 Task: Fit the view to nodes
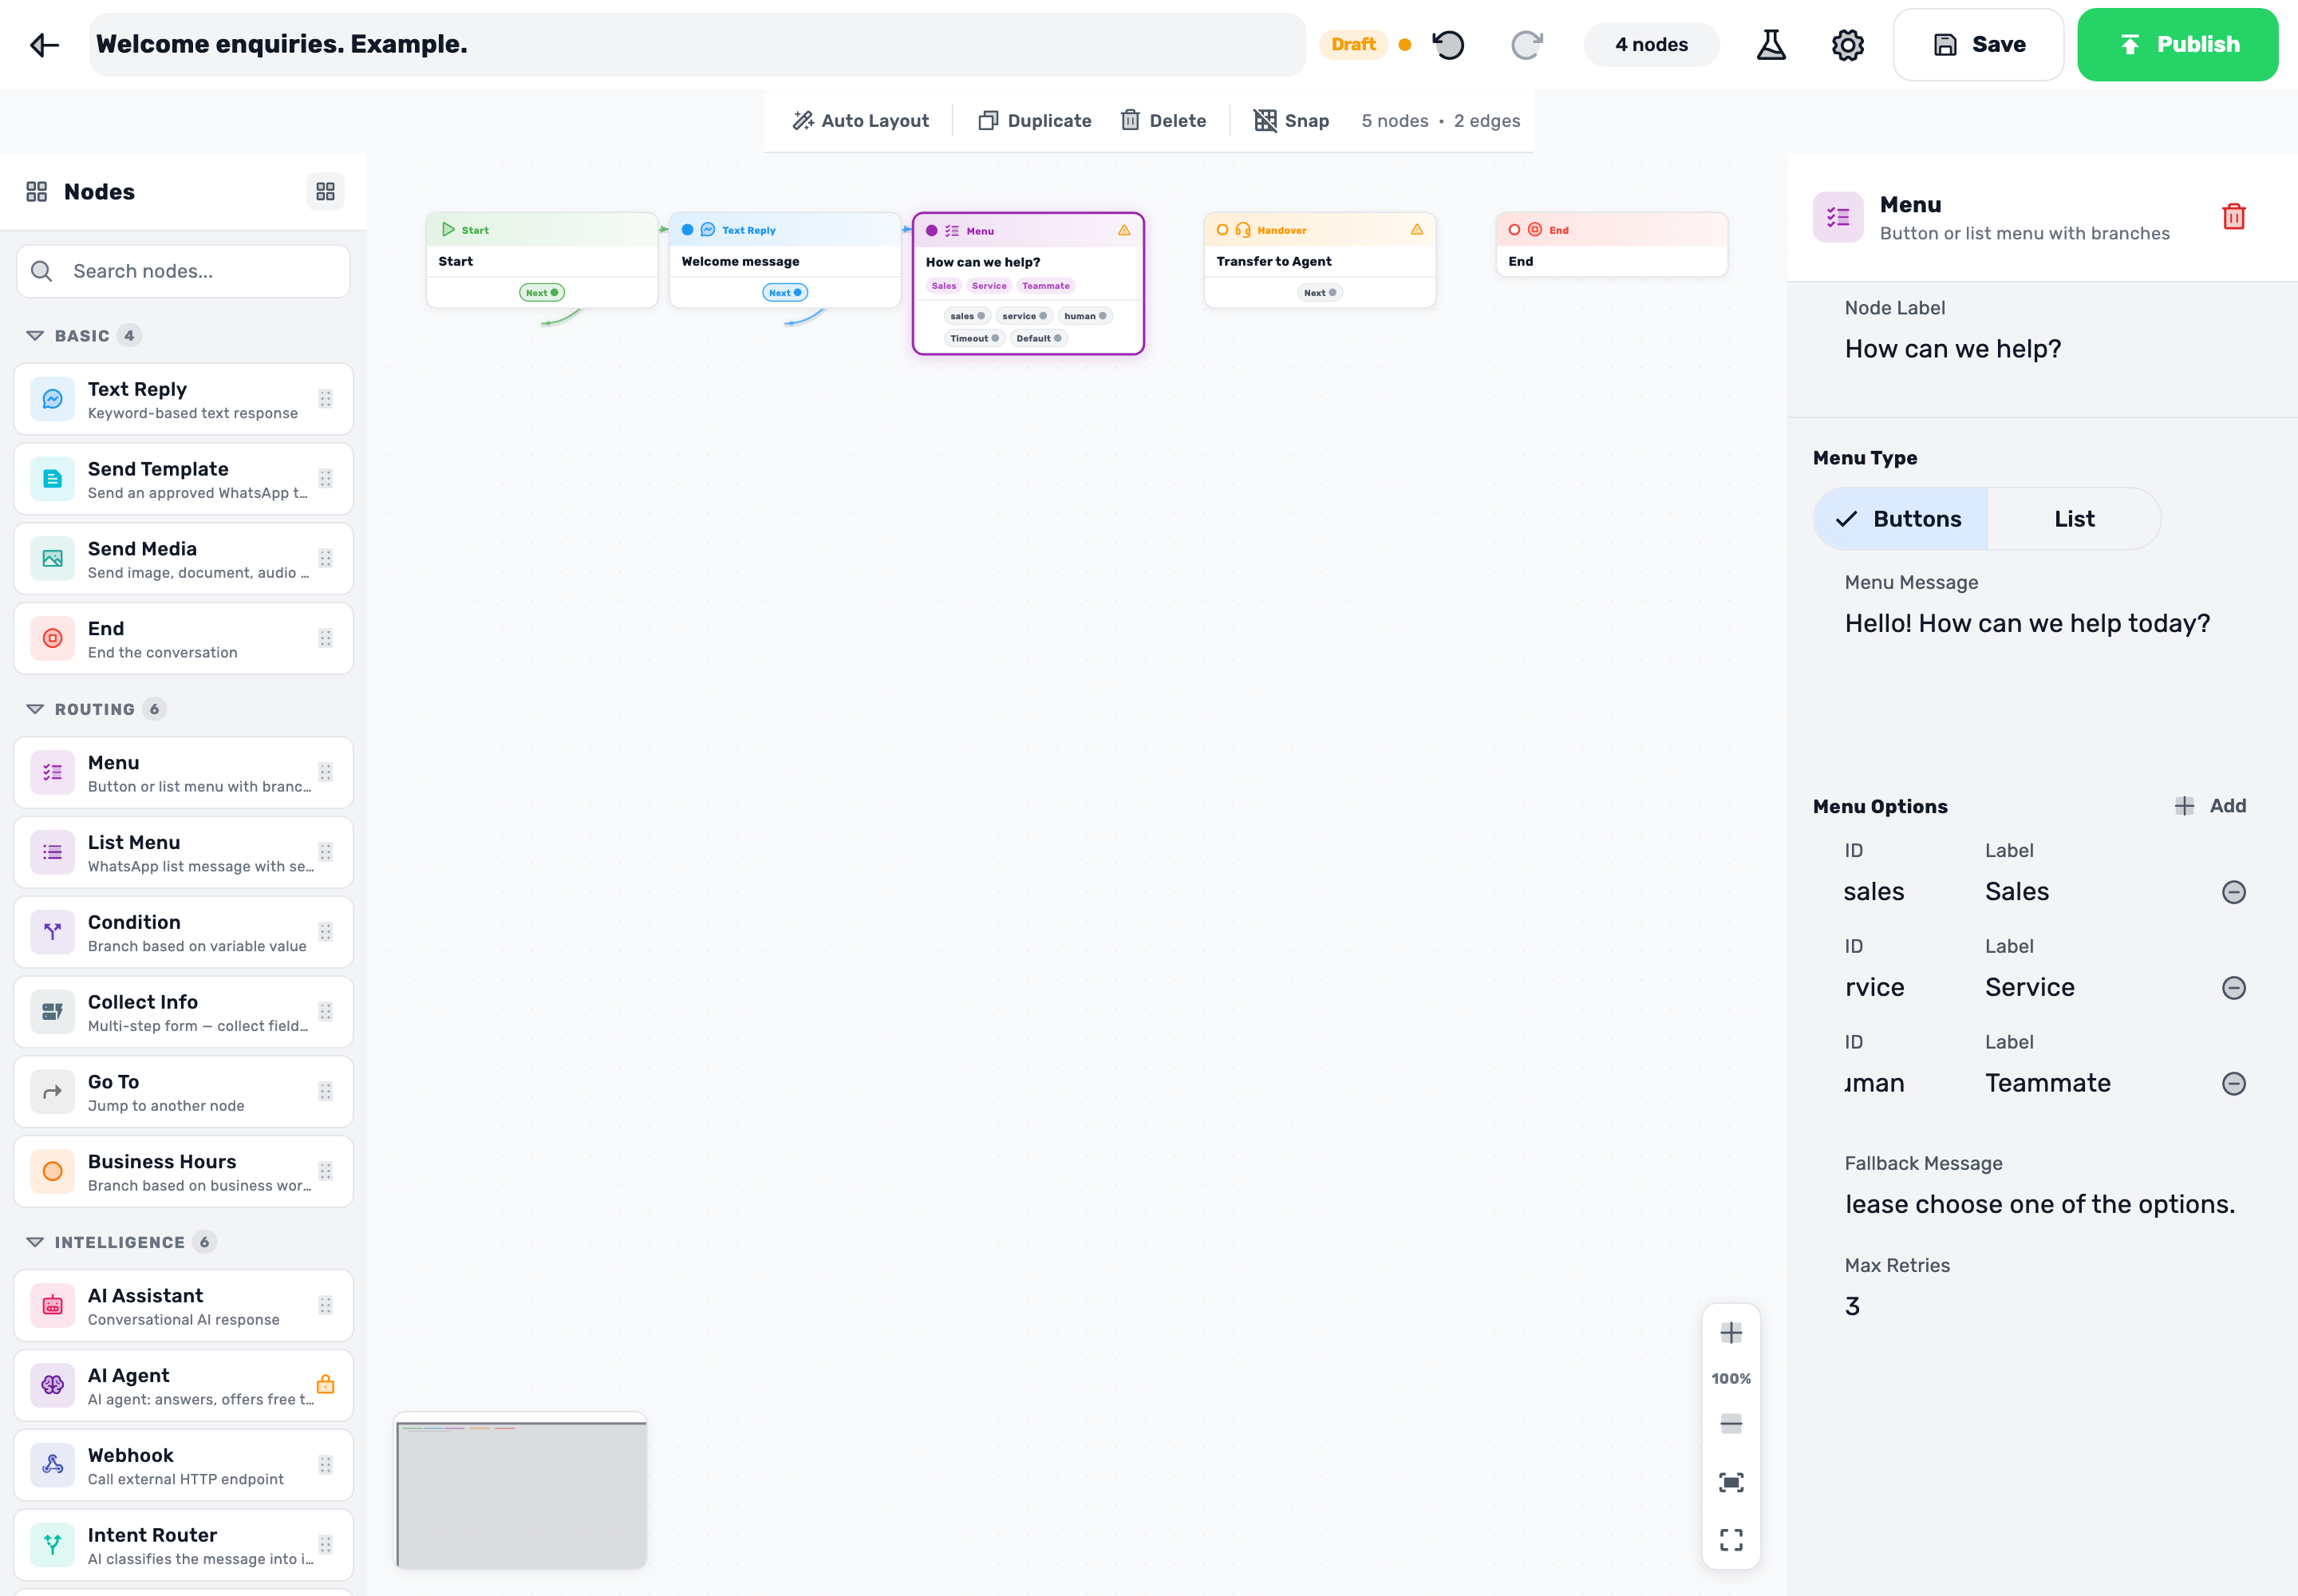pos(1731,1482)
